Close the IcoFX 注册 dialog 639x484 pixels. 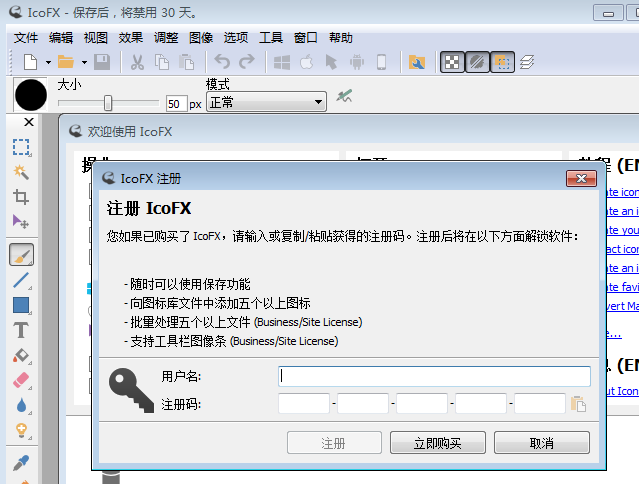[x=581, y=178]
